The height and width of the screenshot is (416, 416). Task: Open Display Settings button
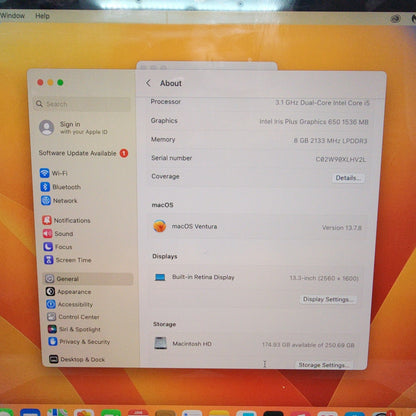click(328, 299)
